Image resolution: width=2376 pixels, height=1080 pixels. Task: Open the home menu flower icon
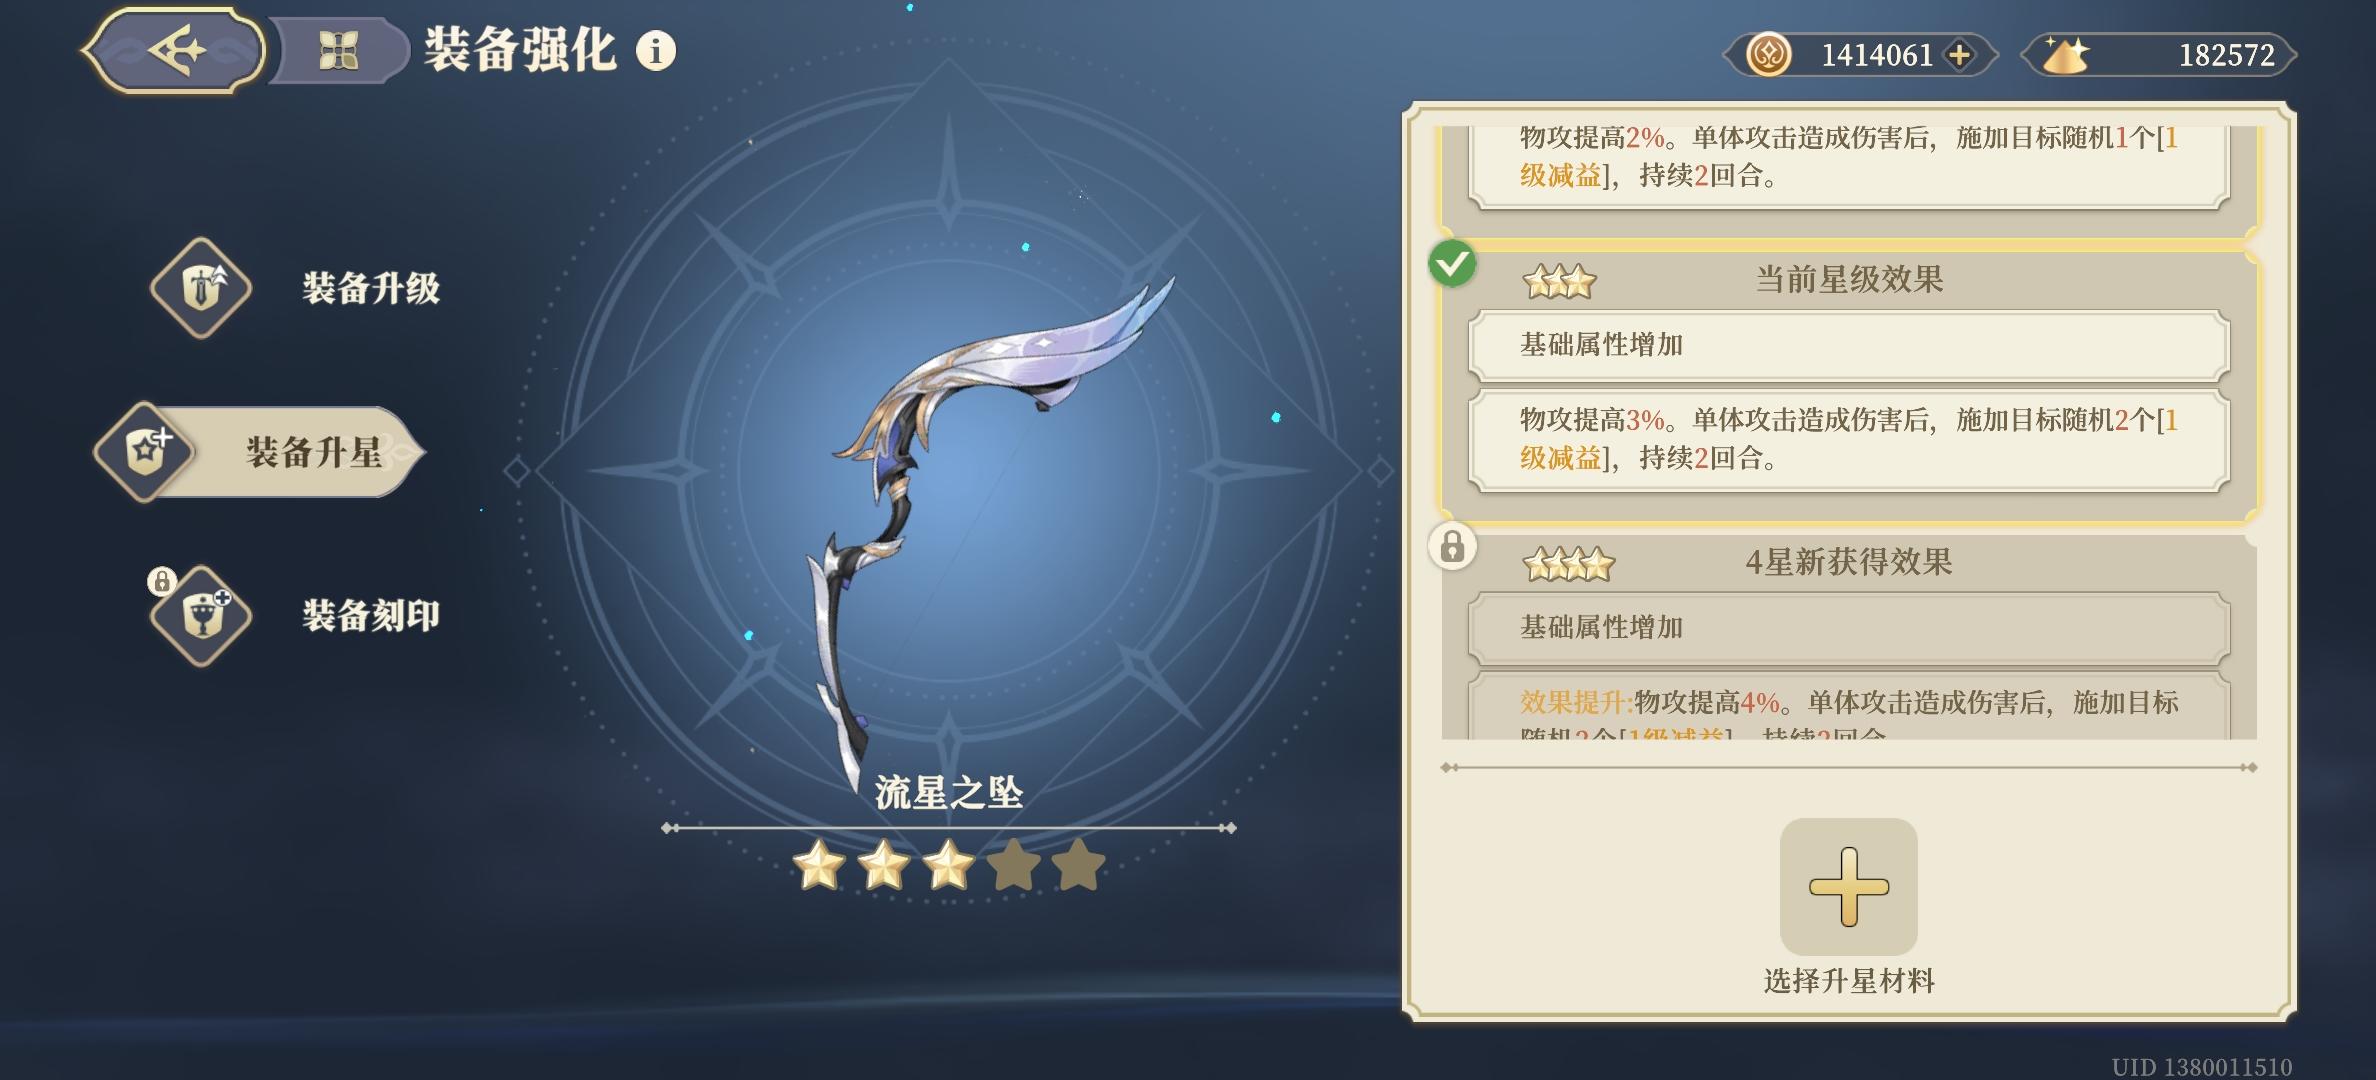click(339, 51)
